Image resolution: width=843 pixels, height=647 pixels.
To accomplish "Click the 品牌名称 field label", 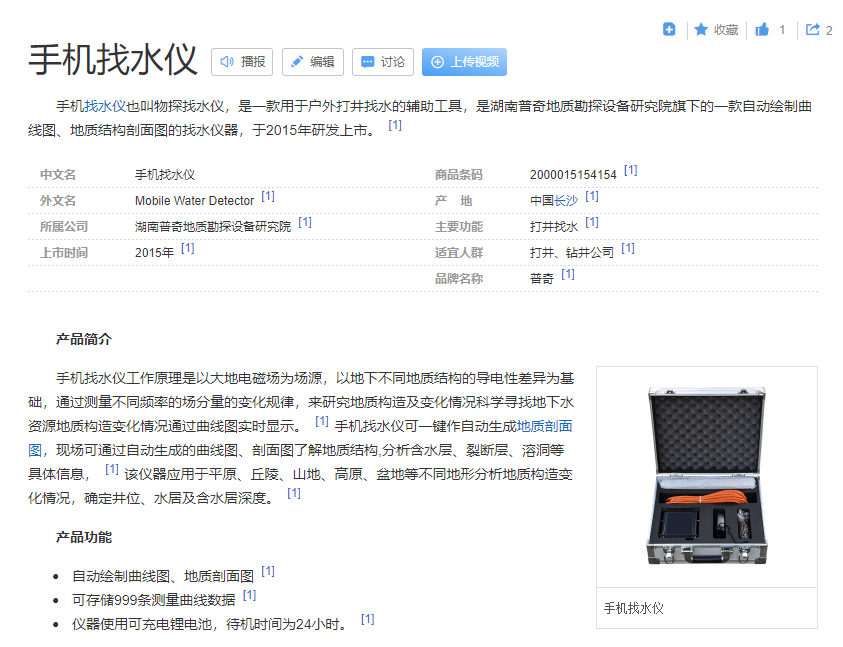I will tap(459, 279).
